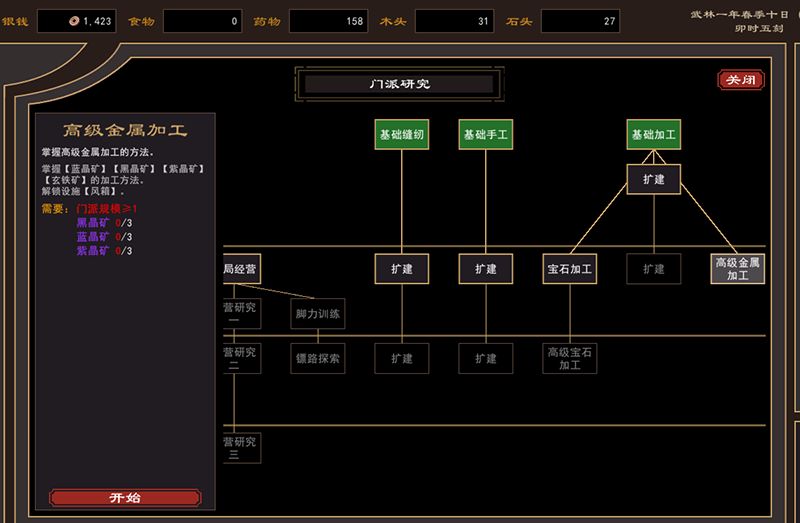Image resolution: width=800 pixels, height=523 pixels.
Task: Close the research panel with 关闭
Action: tap(742, 80)
